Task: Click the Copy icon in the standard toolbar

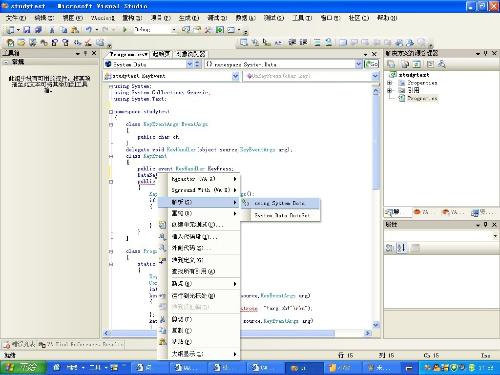Action: point(64,30)
